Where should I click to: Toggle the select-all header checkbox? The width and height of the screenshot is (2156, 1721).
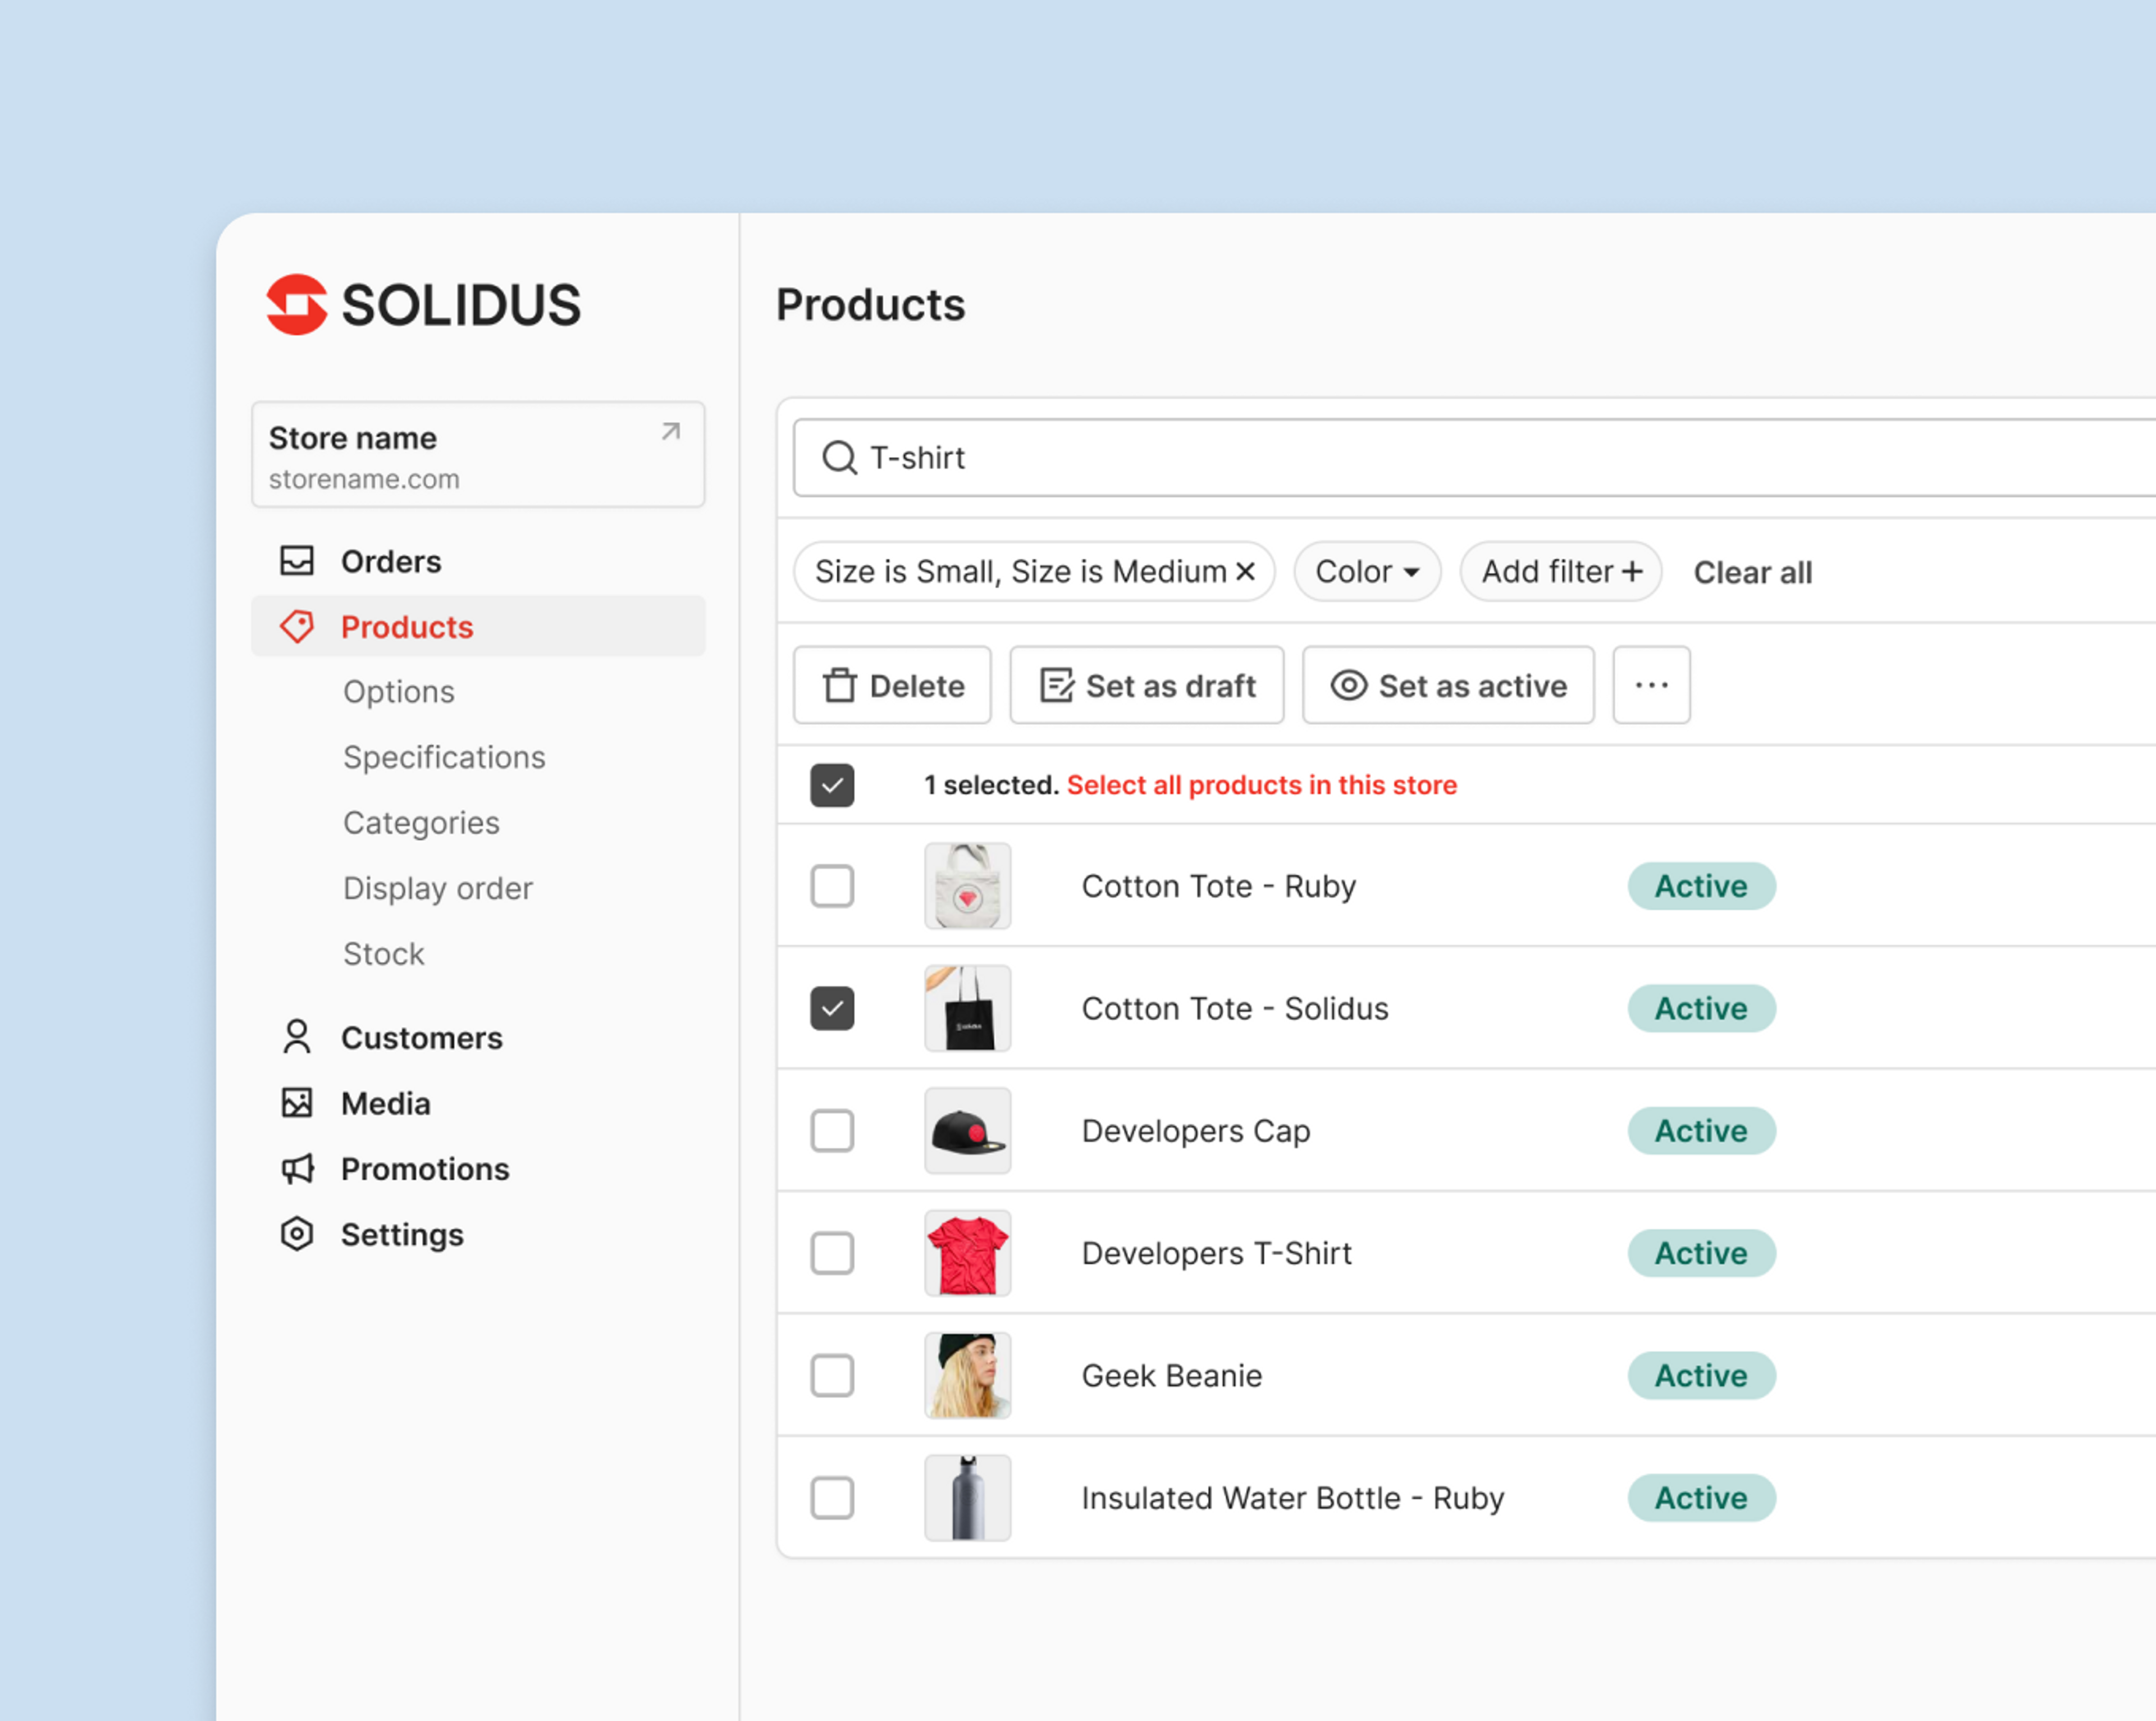pos(832,785)
